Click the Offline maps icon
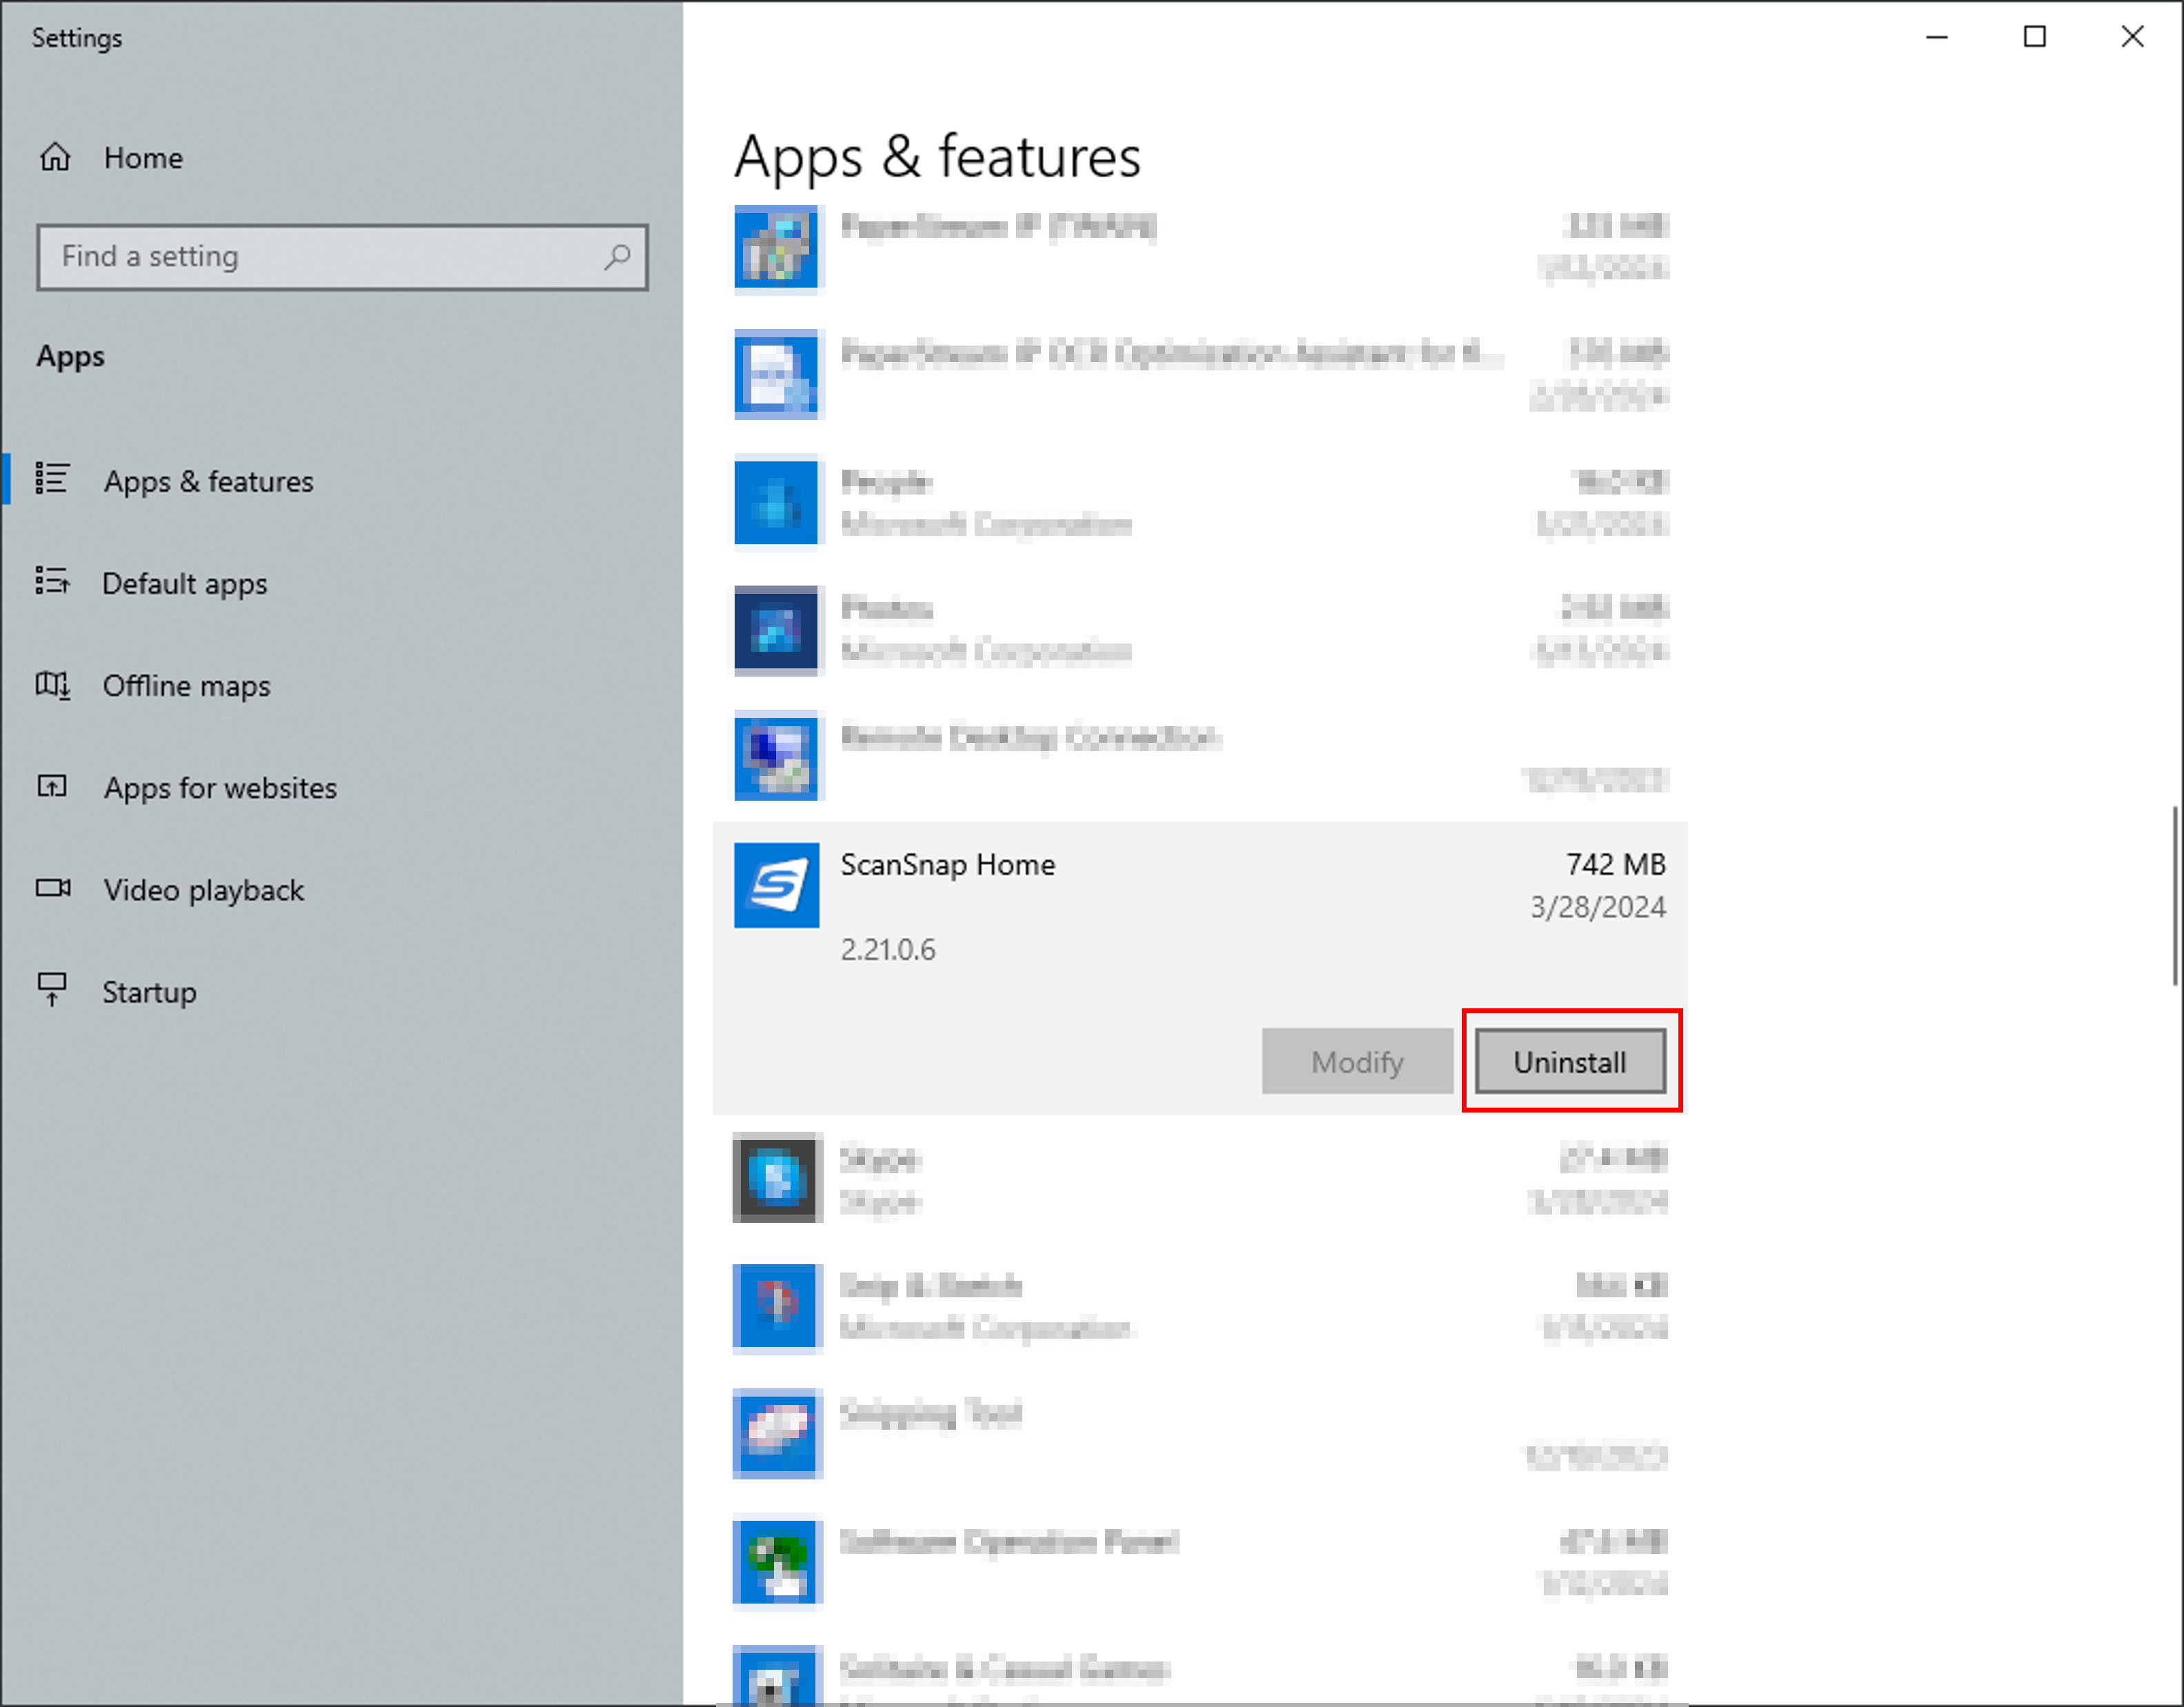The width and height of the screenshot is (2184, 1707). 52,684
